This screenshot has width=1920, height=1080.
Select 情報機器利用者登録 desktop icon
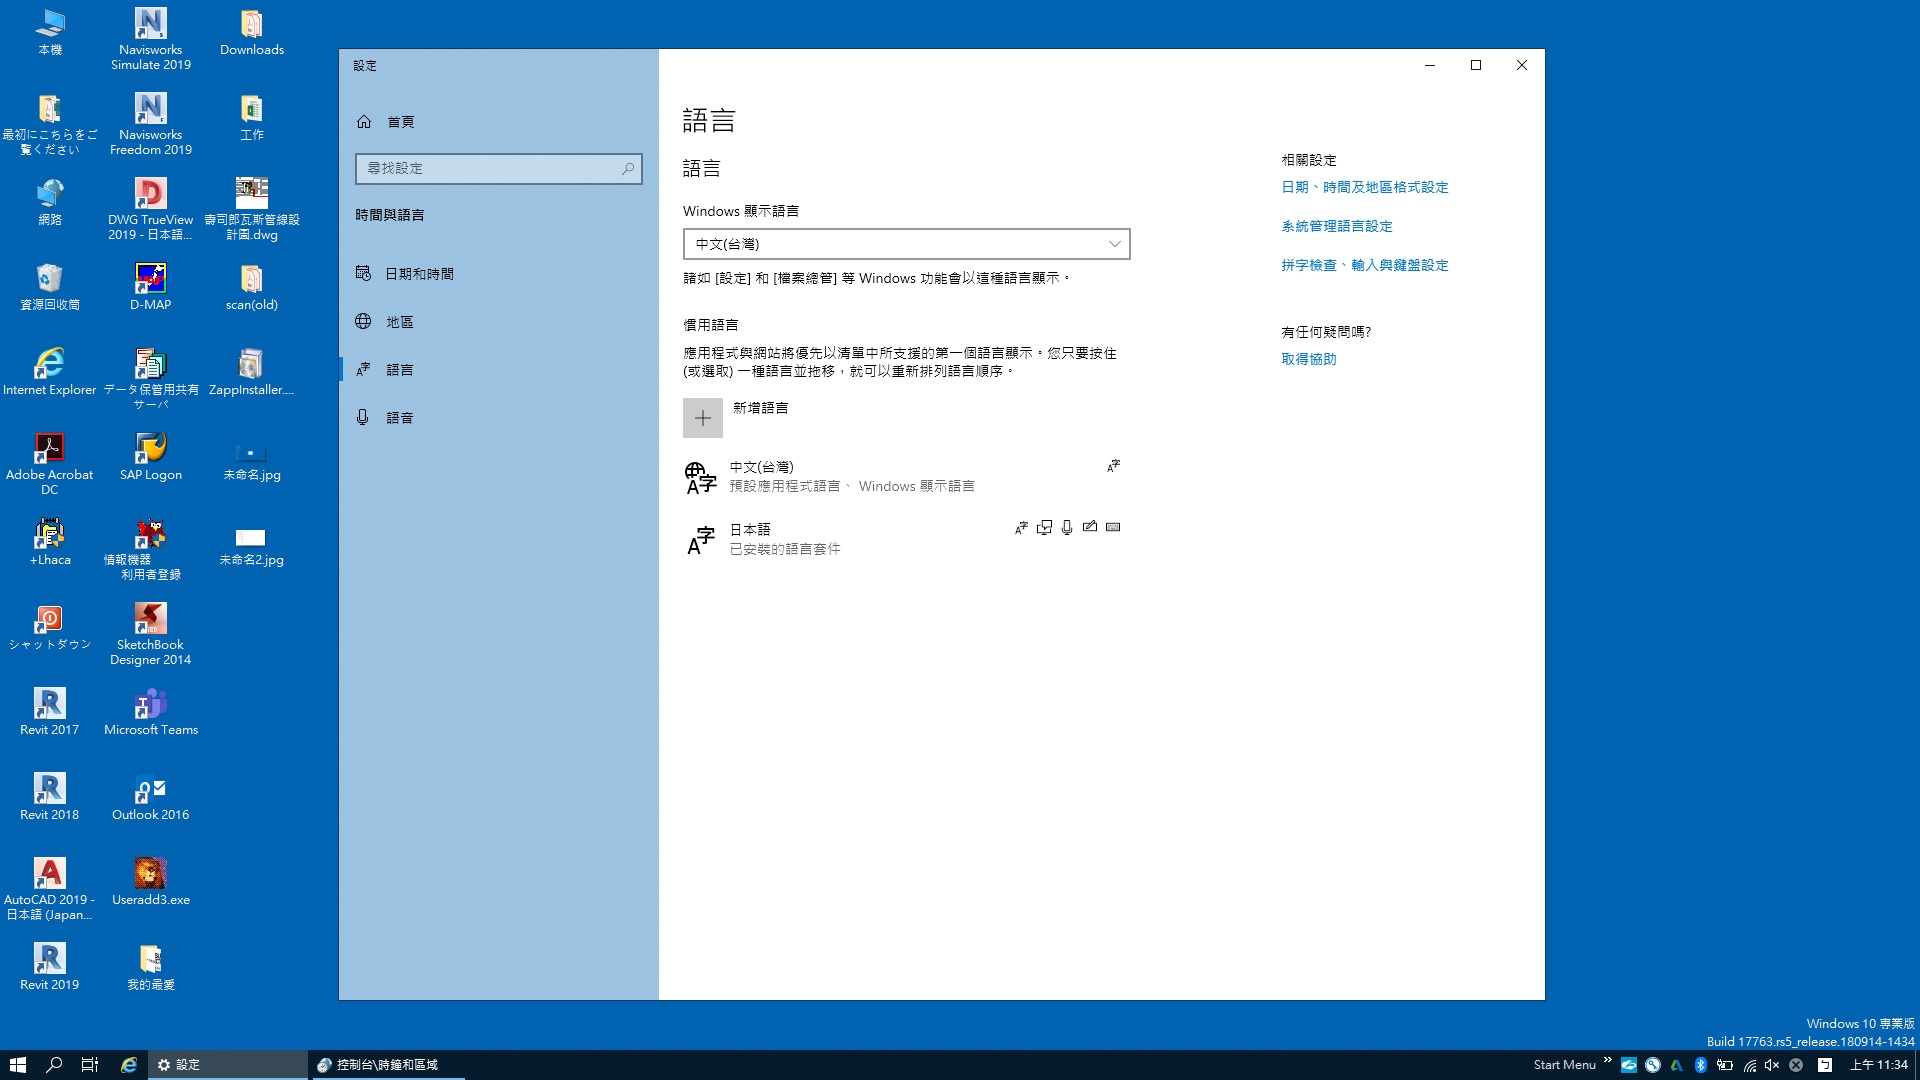pos(151,550)
